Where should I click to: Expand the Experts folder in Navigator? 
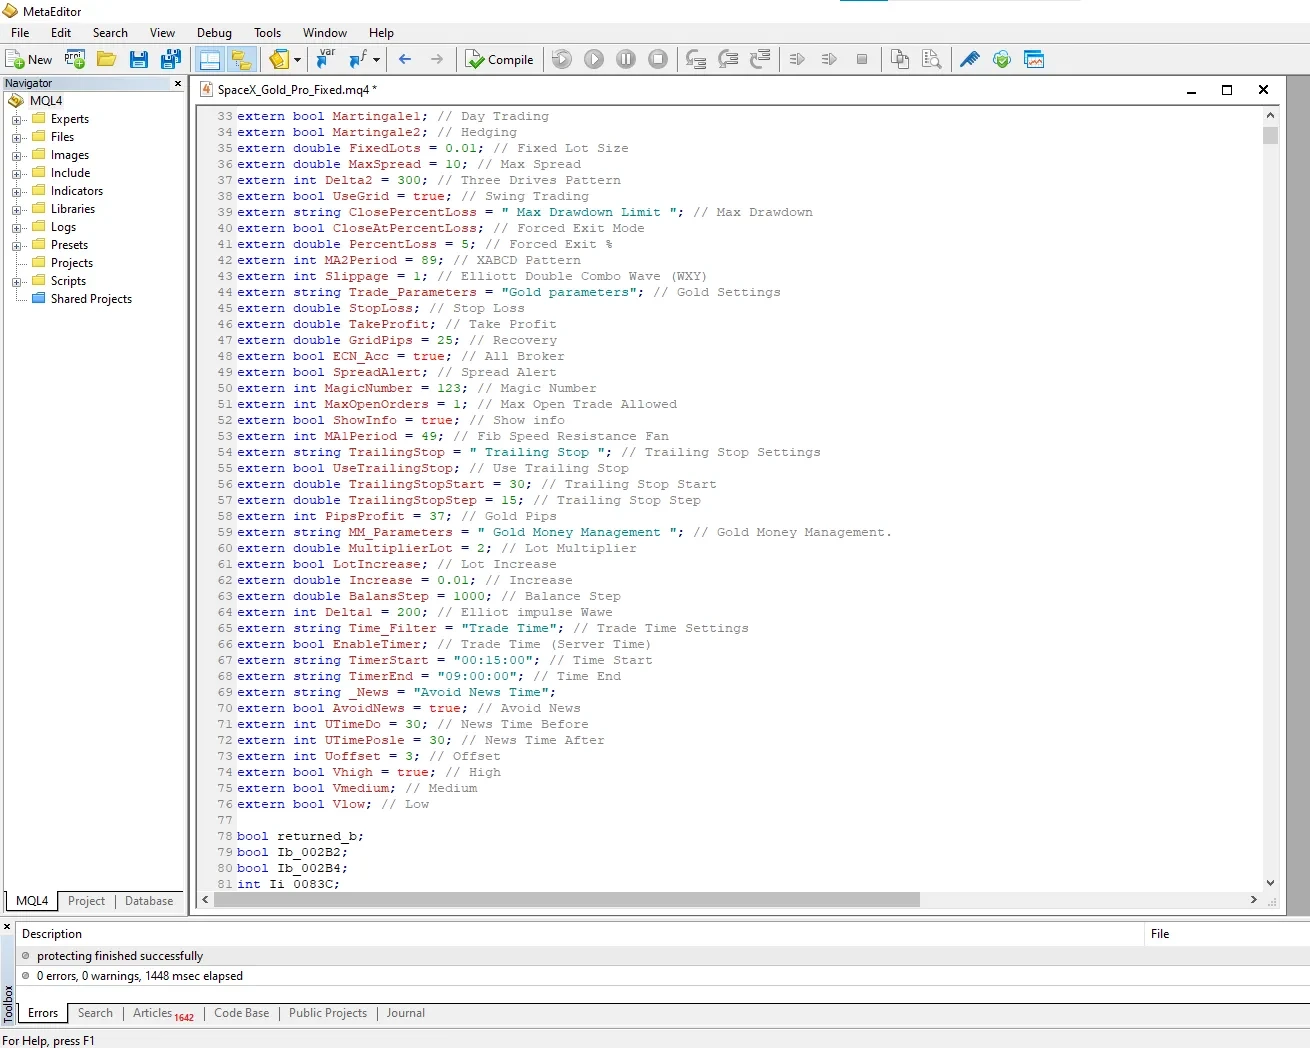(16, 120)
